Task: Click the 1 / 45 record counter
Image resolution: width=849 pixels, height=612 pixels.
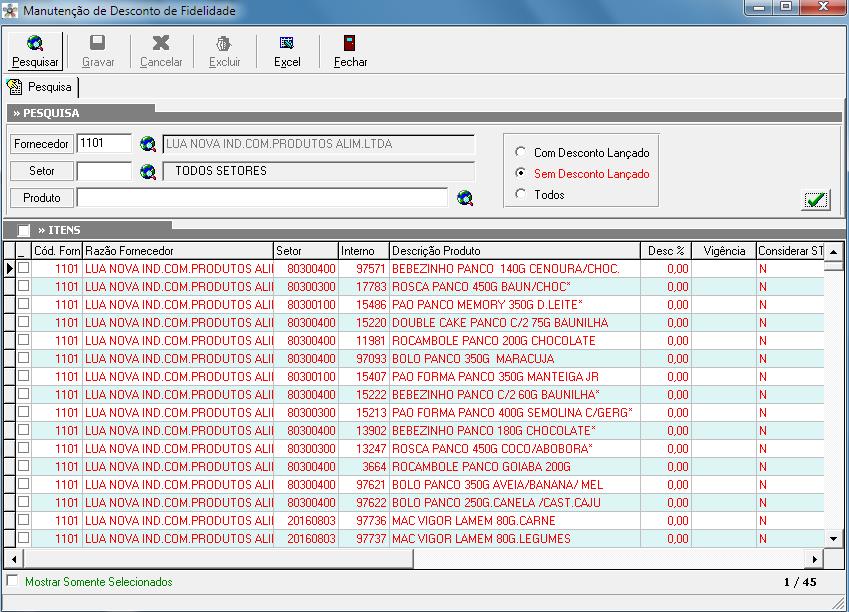Action: pos(800,582)
